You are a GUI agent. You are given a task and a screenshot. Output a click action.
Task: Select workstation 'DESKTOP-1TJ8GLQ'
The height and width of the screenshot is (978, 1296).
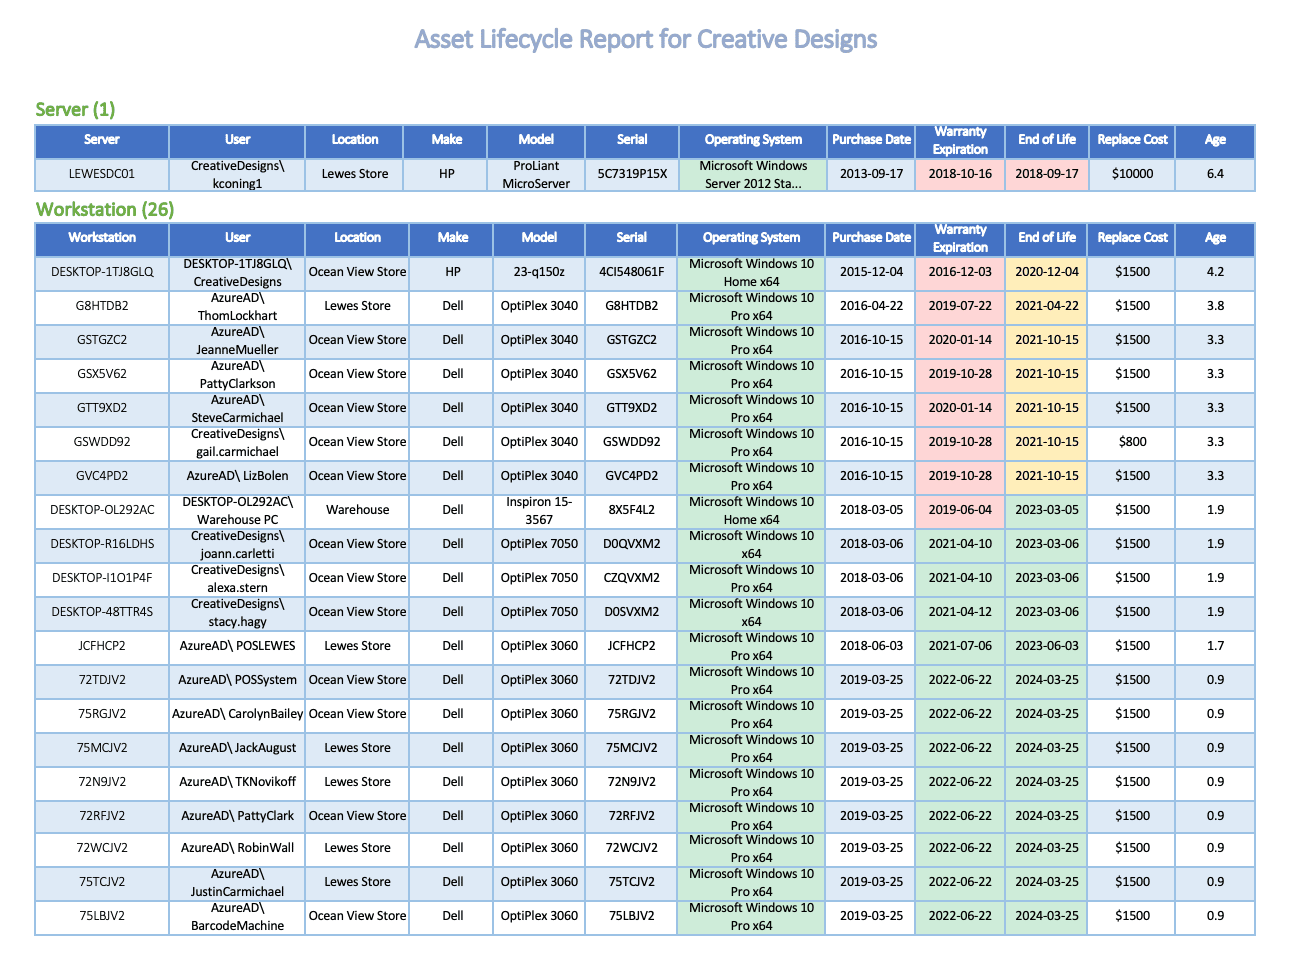[101, 271]
